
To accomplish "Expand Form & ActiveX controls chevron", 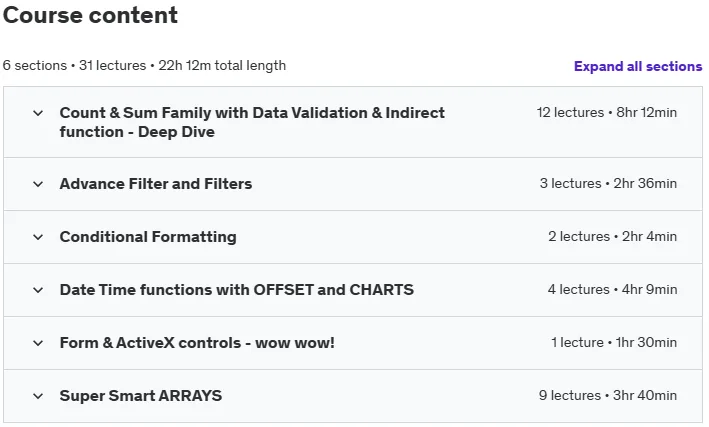I will pyautogui.click(x=38, y=343).
